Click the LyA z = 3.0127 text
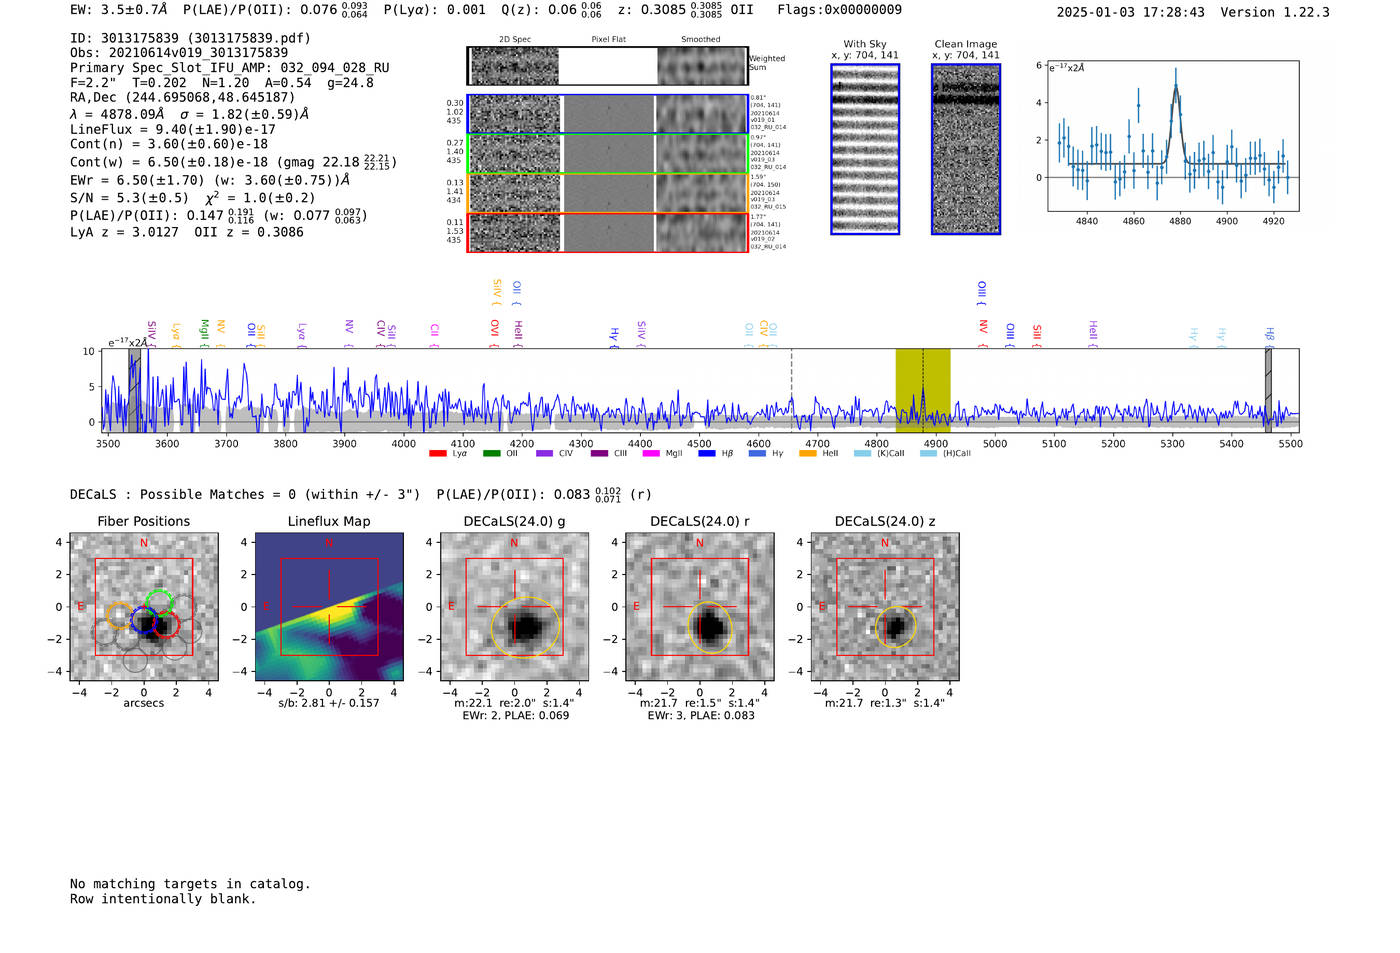1400x953 pixels. pyautogui.click(x=124, y=232)
